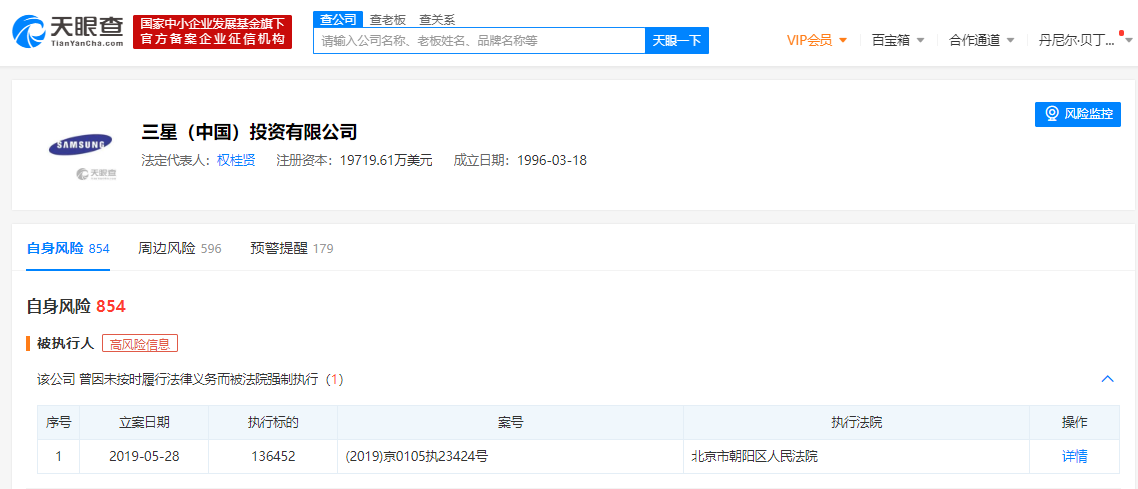Screen dimensions: 1138x489
Task: Open 详情 link for case row 1
Action: [x=1074, y=456]
